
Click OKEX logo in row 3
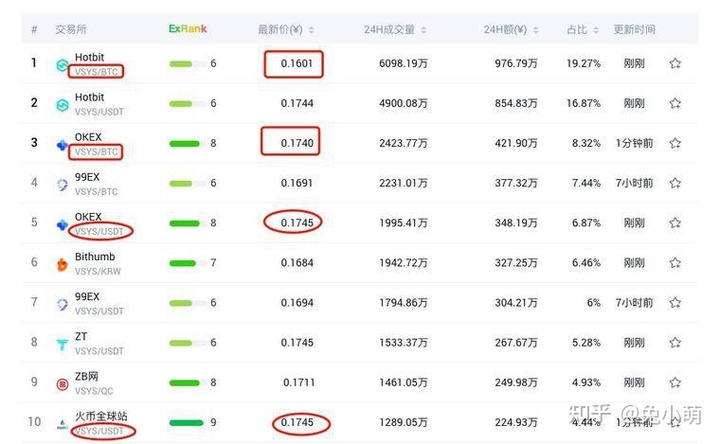point(62,145)
